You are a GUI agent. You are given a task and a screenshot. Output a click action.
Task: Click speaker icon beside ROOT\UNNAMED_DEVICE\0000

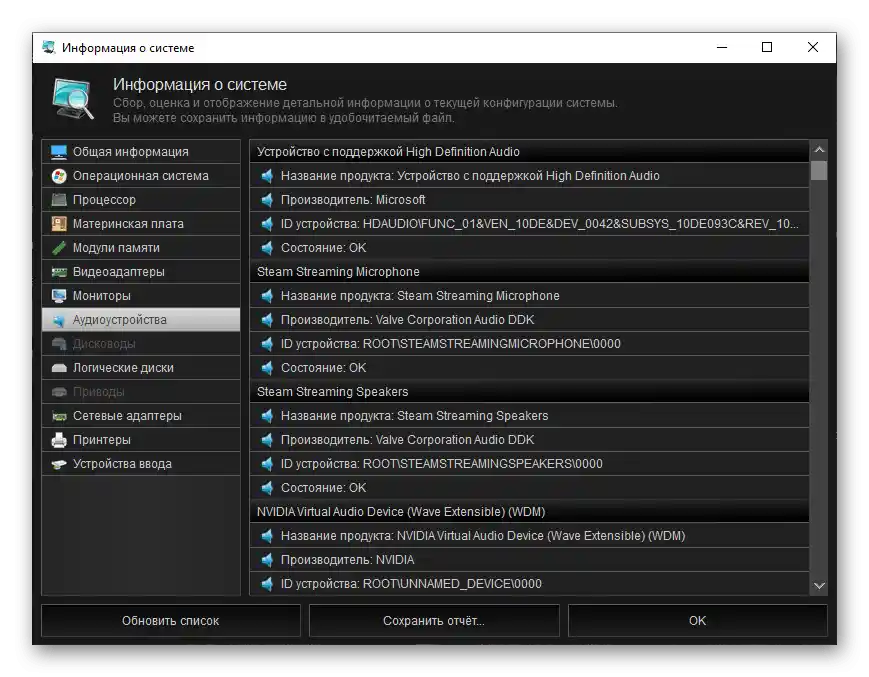coord(267,584)
